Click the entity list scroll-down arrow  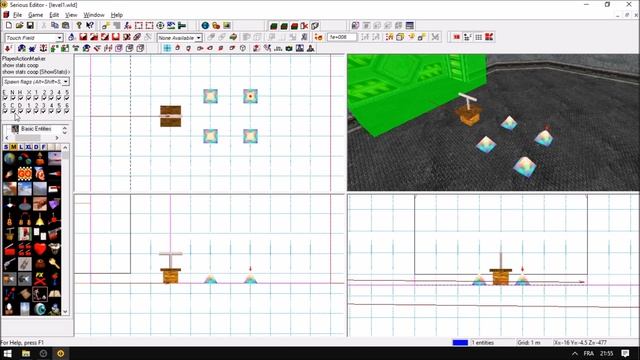click(x=65, y=311)
